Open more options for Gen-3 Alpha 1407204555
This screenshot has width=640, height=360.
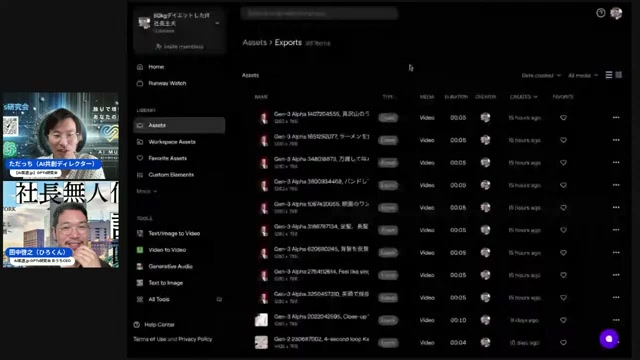point(616,118)
